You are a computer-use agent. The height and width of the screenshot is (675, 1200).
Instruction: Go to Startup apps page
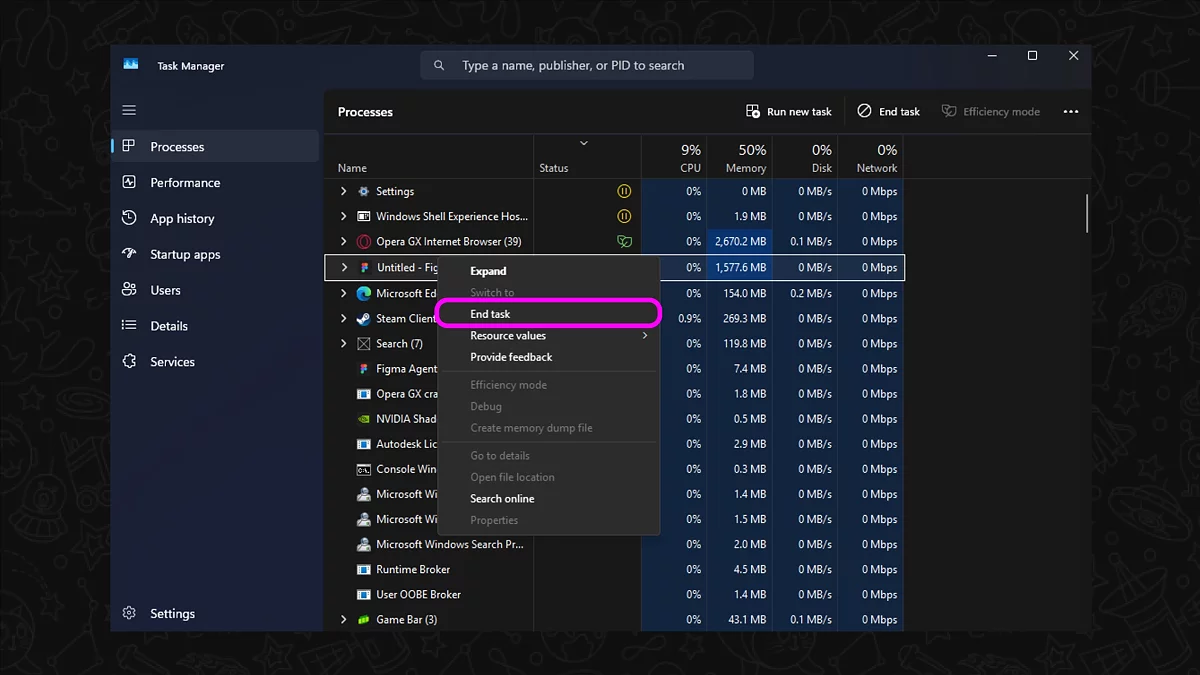[184, 255]
